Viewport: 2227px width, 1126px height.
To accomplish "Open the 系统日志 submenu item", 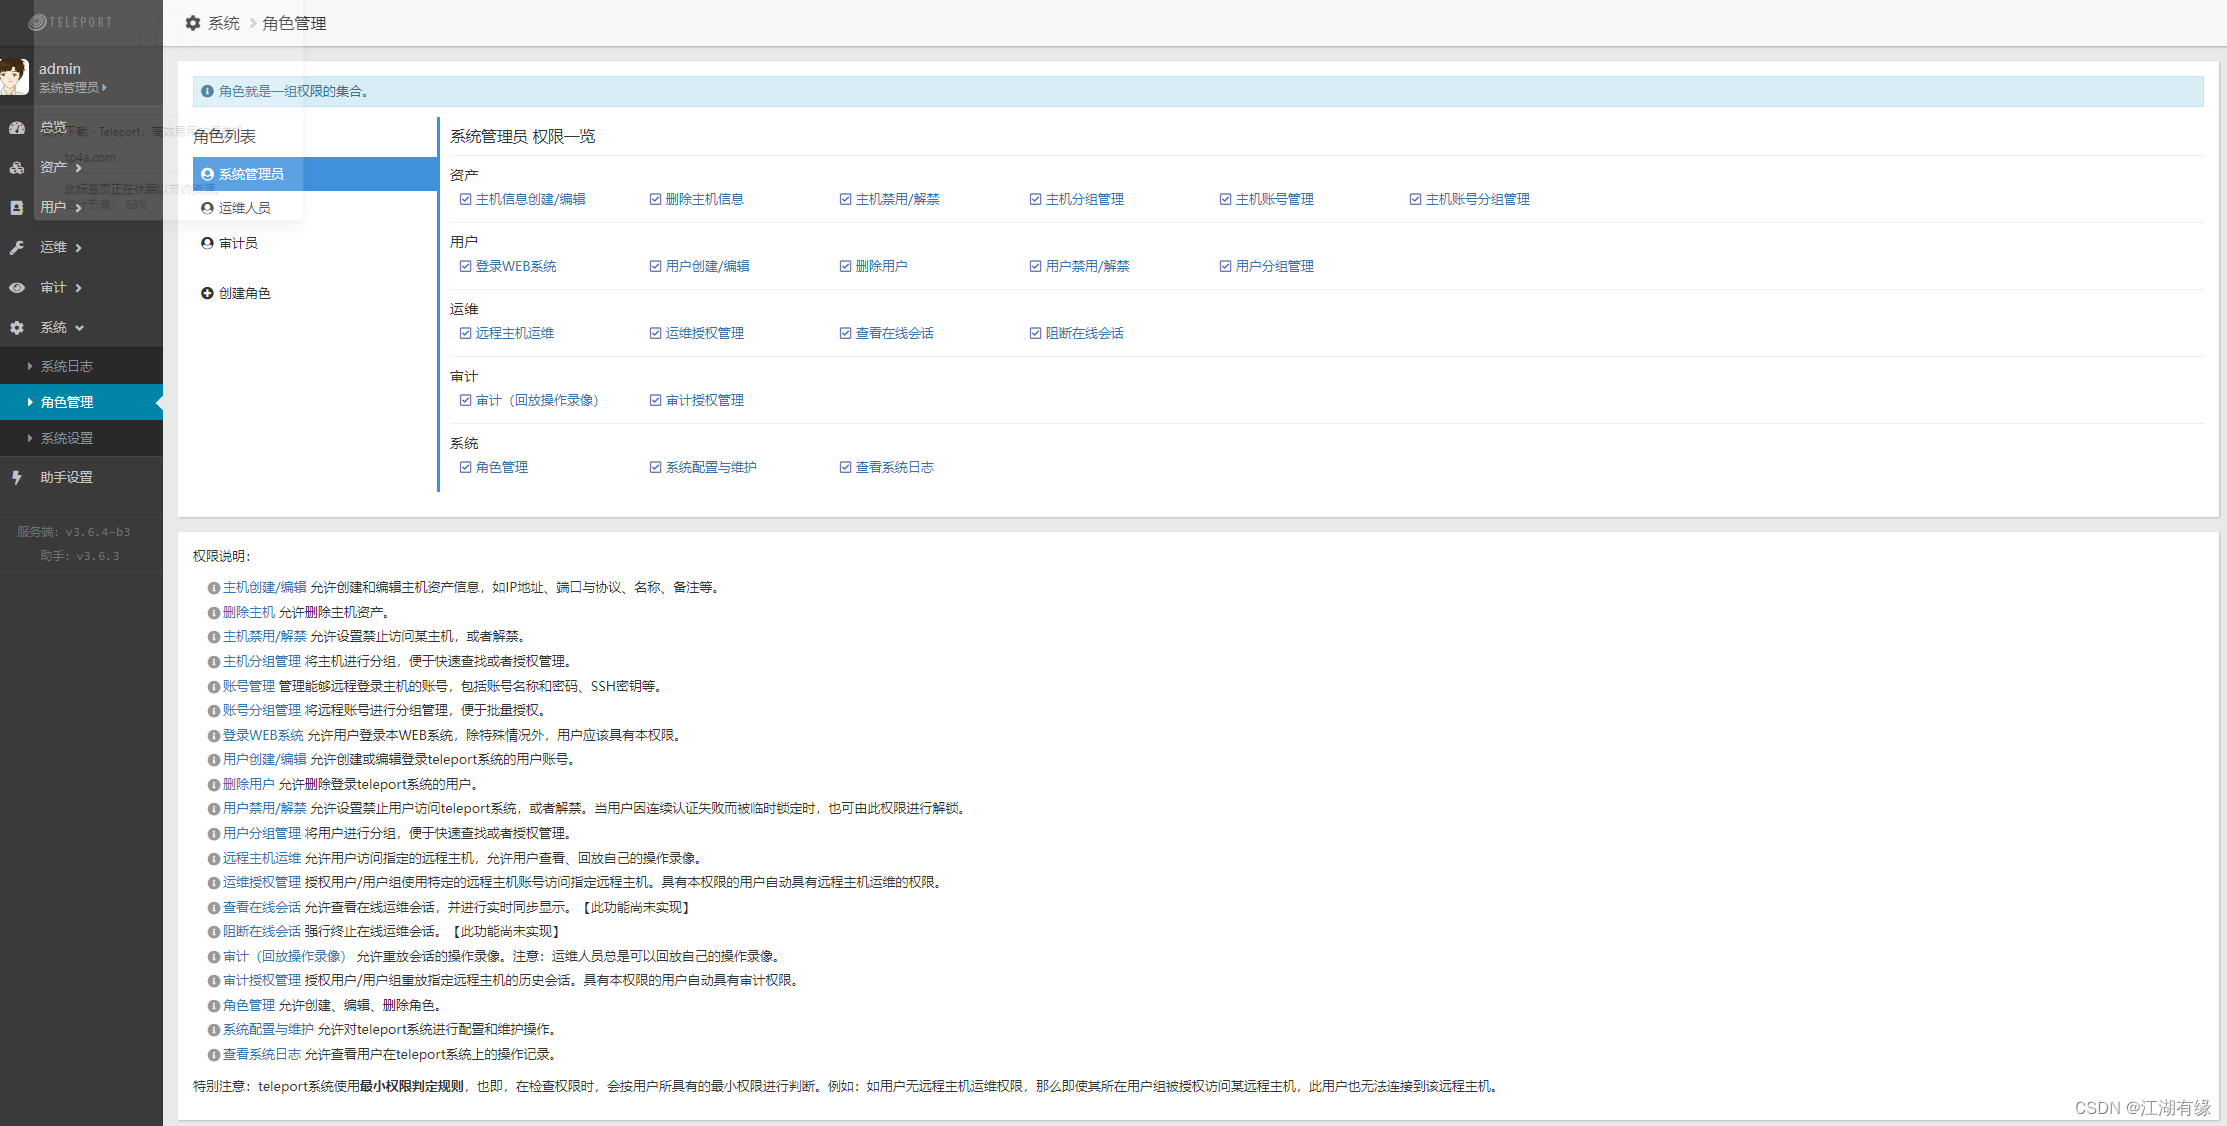I will (x=67, y=366).
